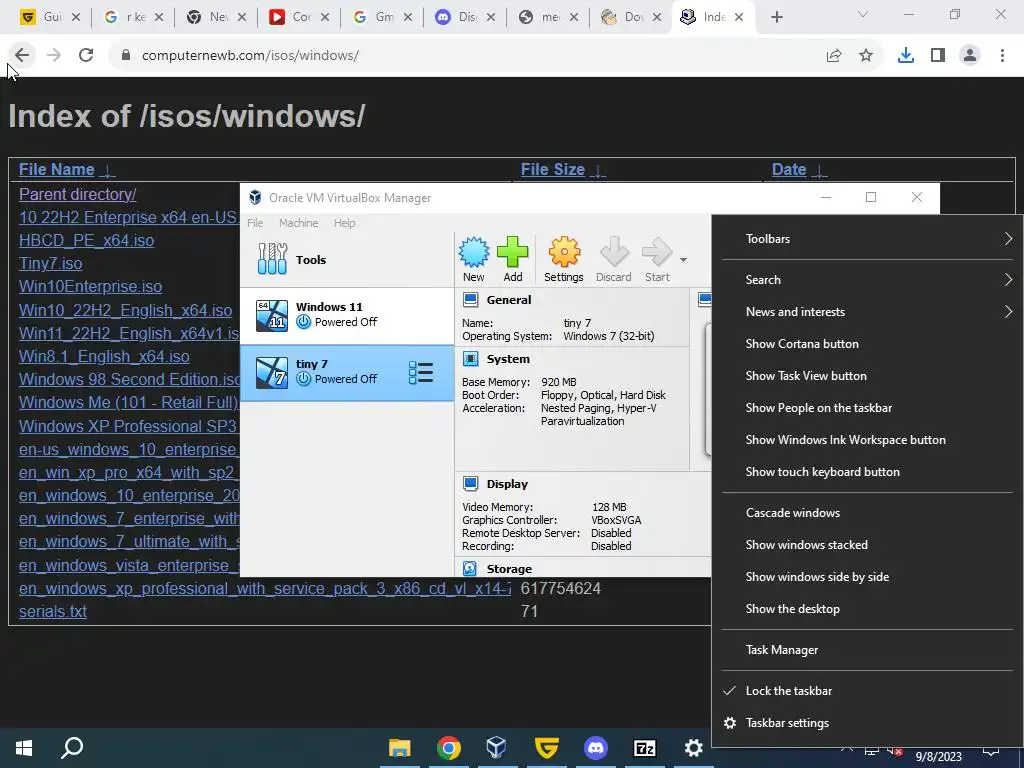Screen dimensions: 1024x768
Task: Open taskbar search magnifier
Action: click(x=72, y=748)
